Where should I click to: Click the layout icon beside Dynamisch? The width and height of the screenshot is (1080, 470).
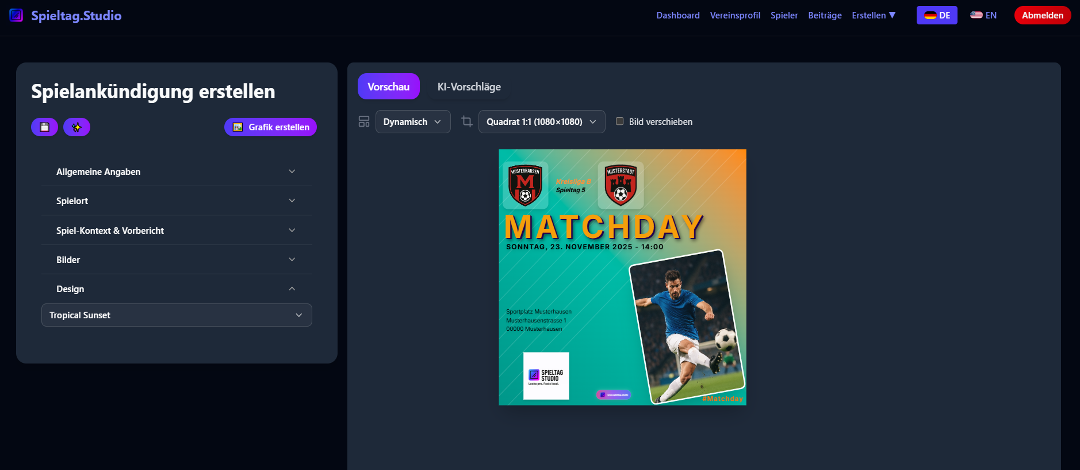[x=364, y=121]
